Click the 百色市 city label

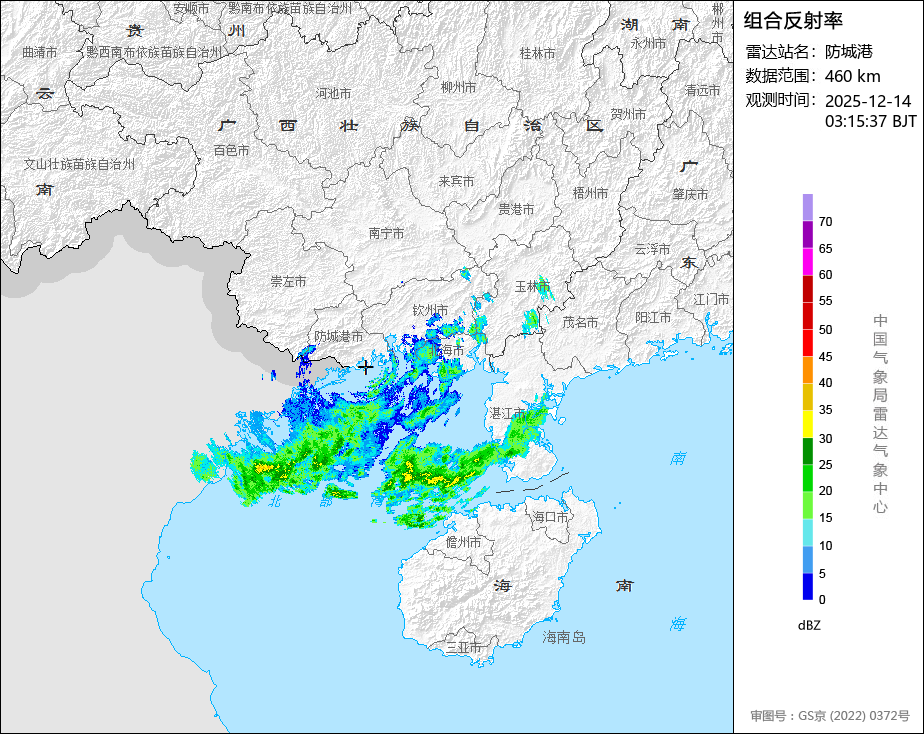pyautogui.click(x=231, y=150)
